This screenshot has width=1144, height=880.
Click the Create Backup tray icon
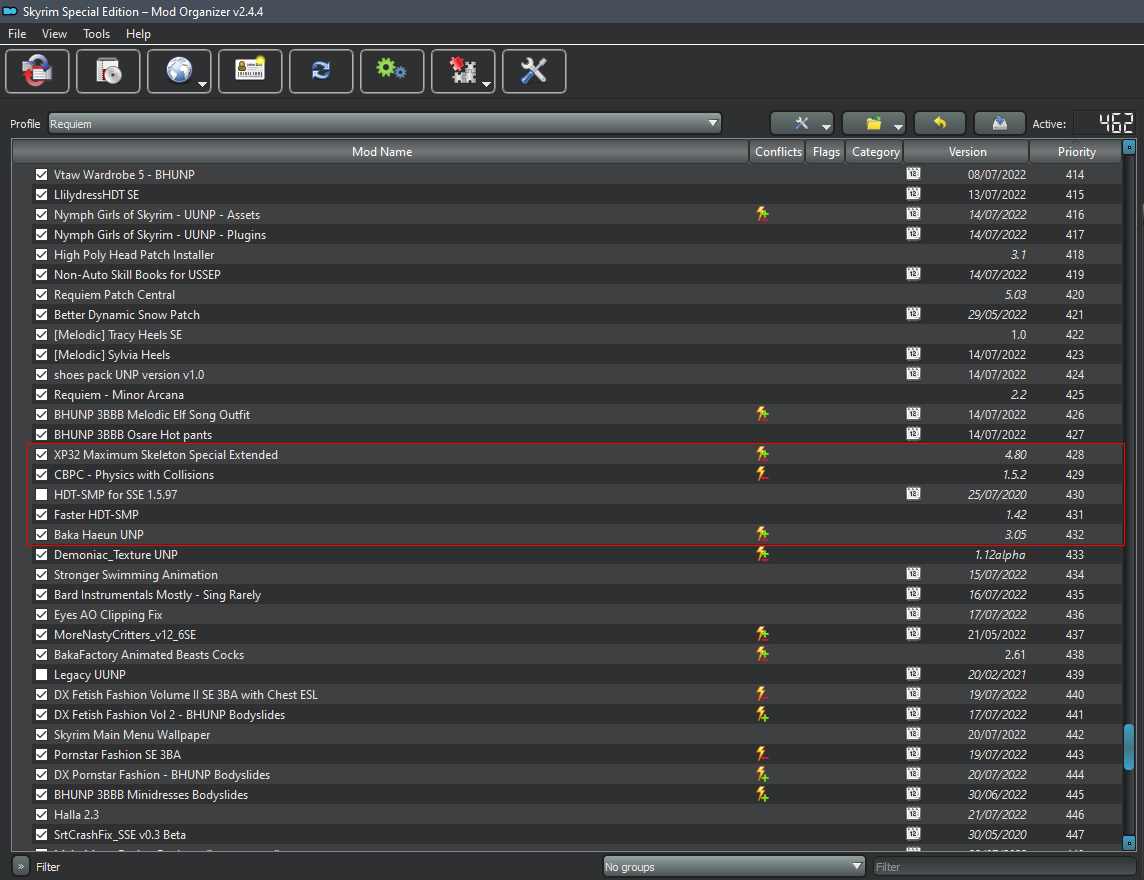point(999,123)
